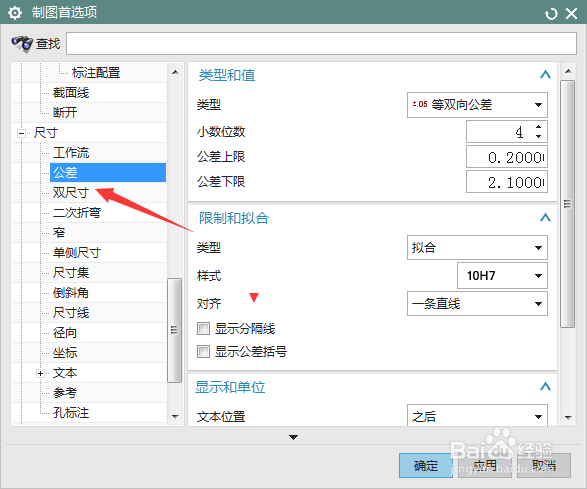
Task: Close the 制图首选项 dialog
Action: [x=571, y=14]
